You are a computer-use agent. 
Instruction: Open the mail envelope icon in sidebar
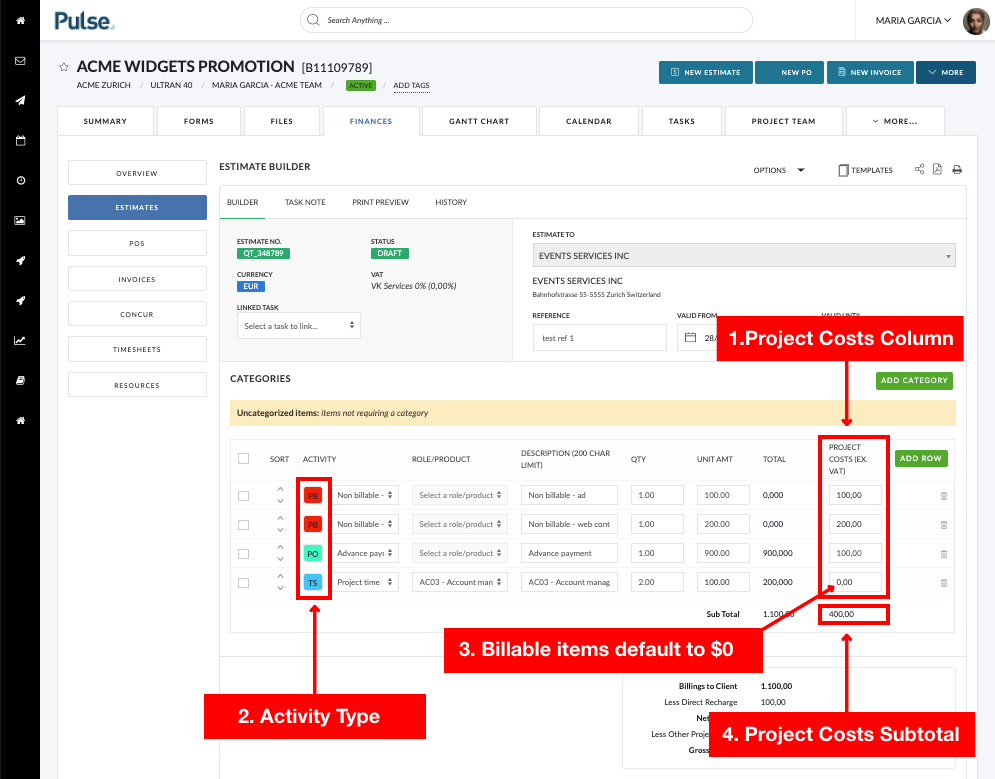tap(20, 61)
